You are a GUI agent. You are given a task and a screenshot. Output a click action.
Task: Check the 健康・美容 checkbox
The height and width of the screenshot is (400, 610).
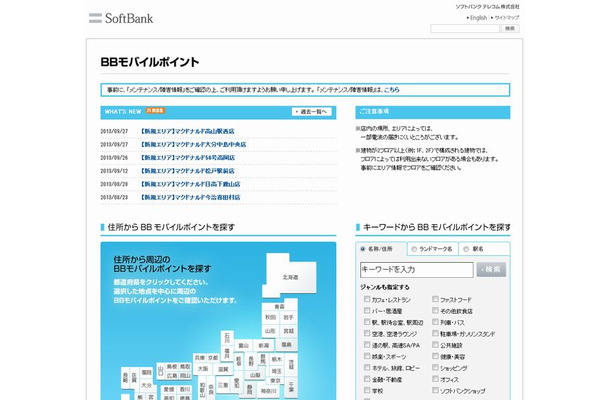pyautogui.click(x=435, y=356)
